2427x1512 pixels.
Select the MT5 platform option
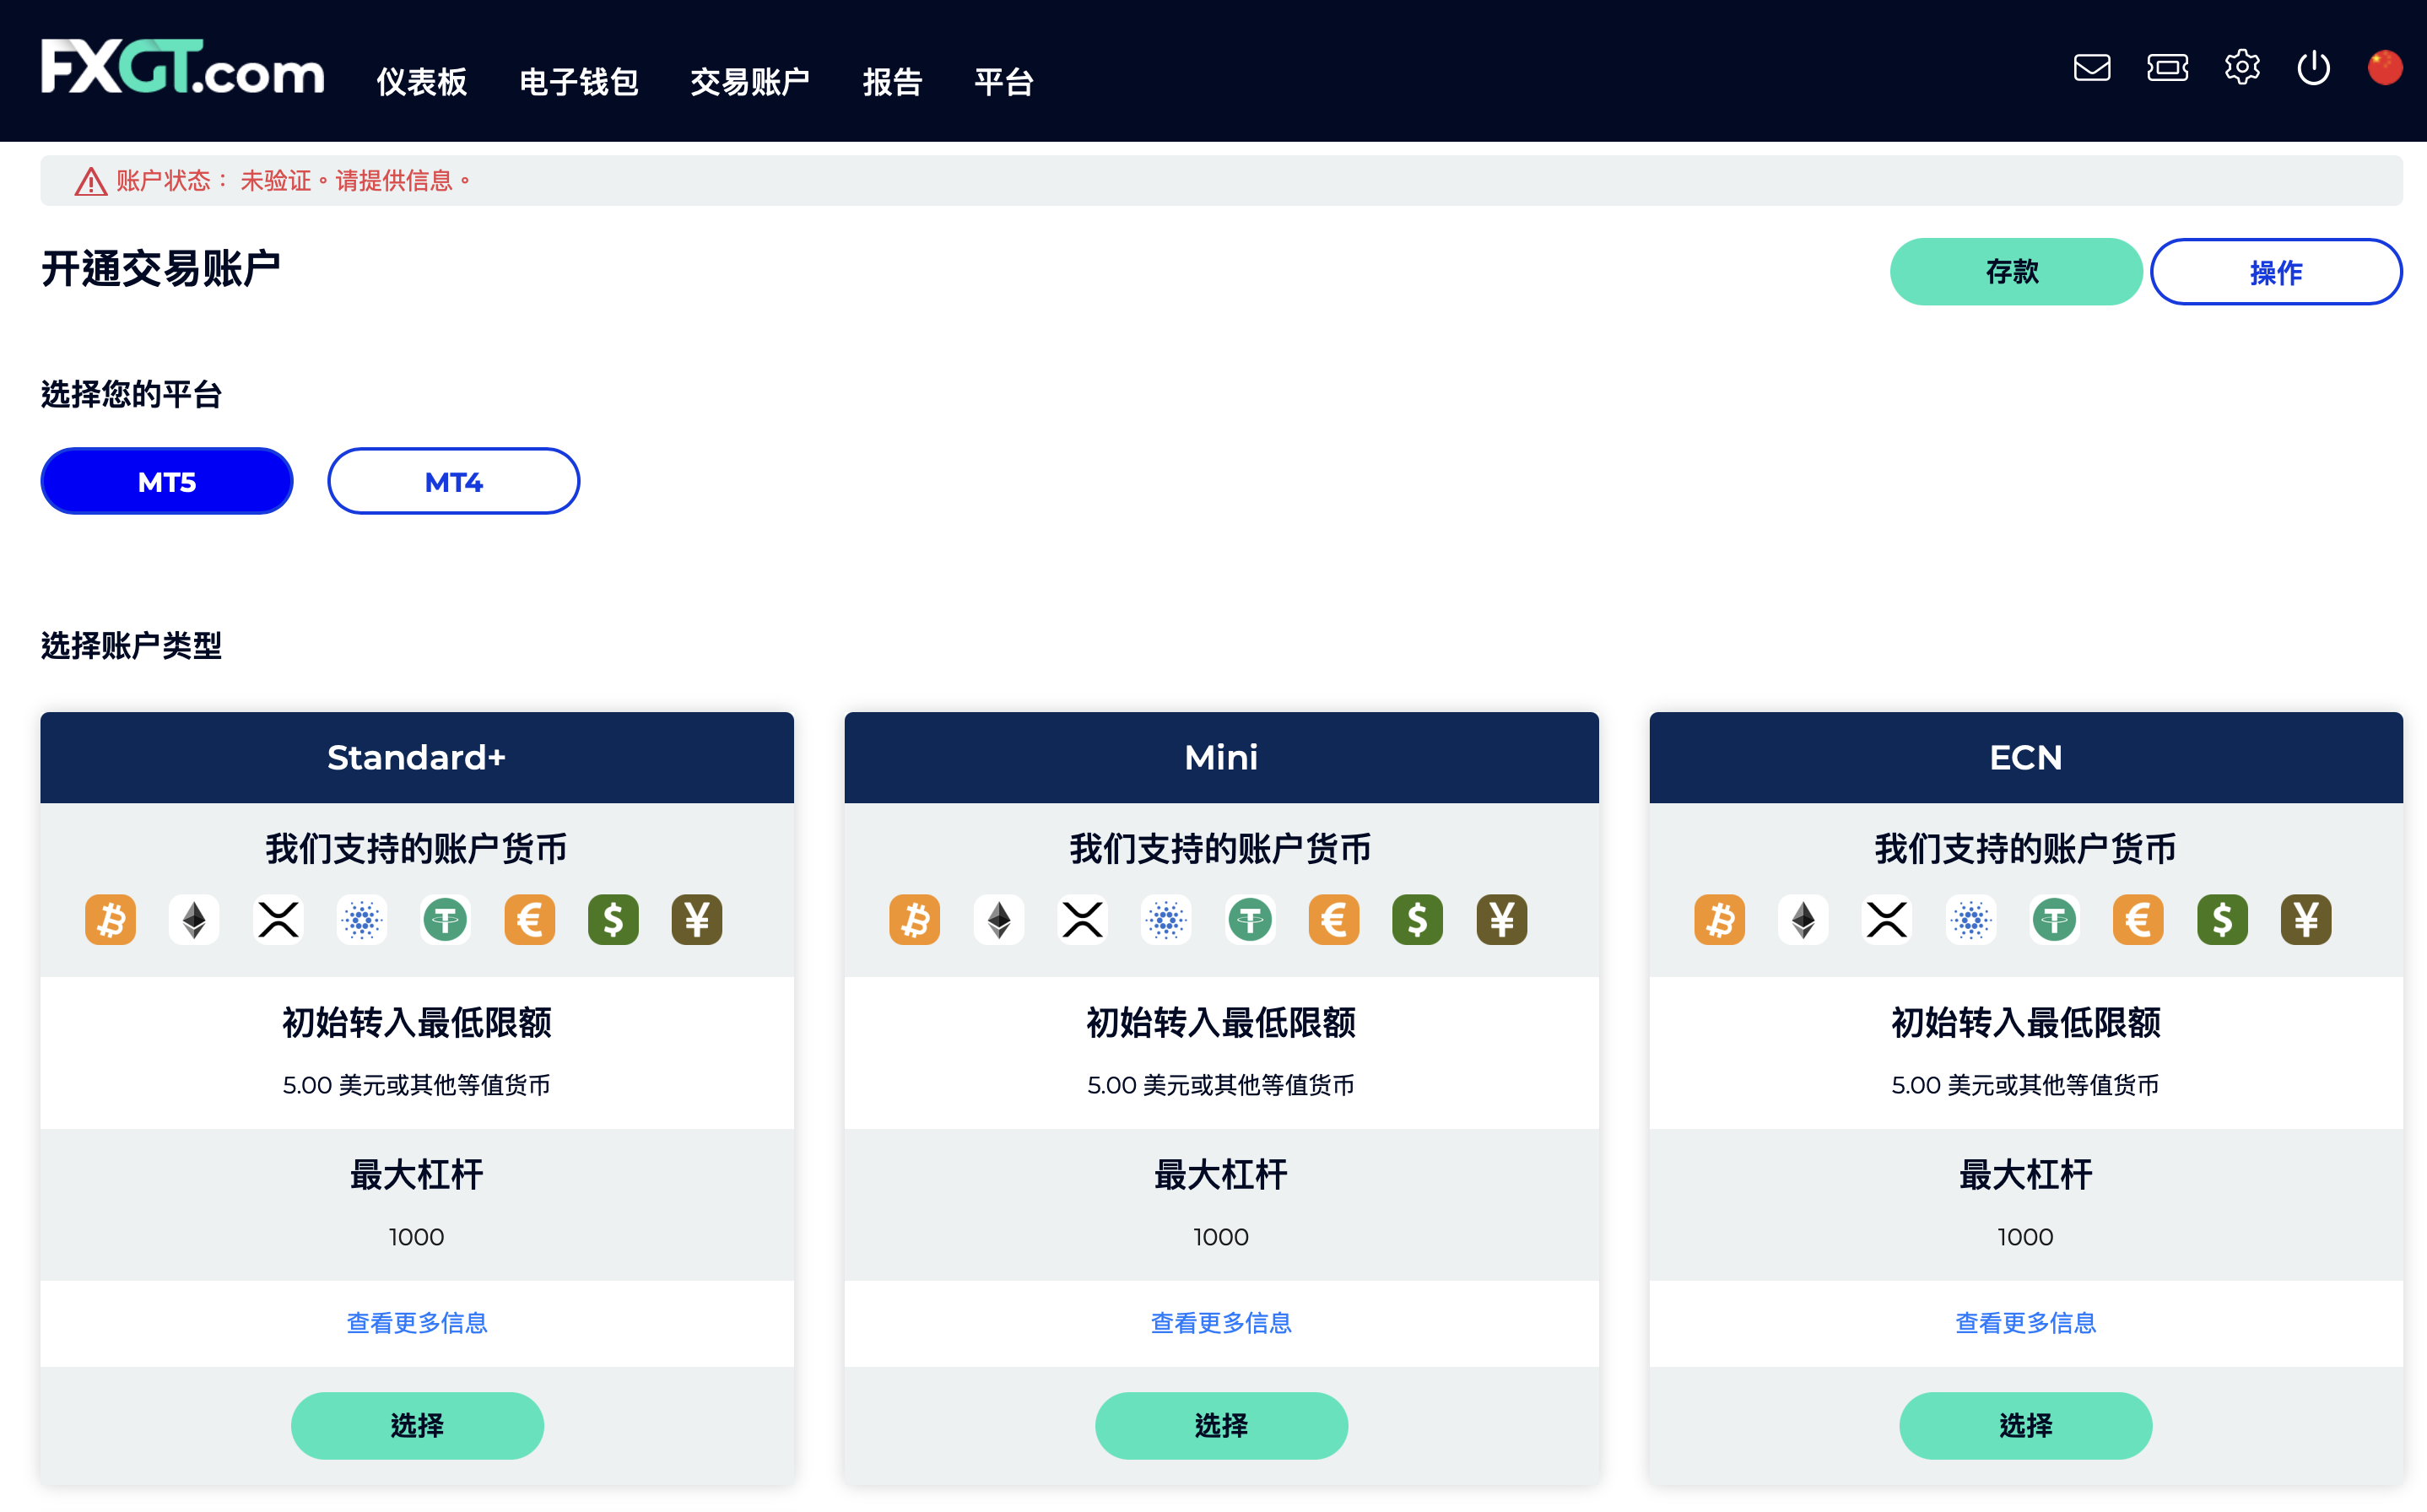coord(167,481)
